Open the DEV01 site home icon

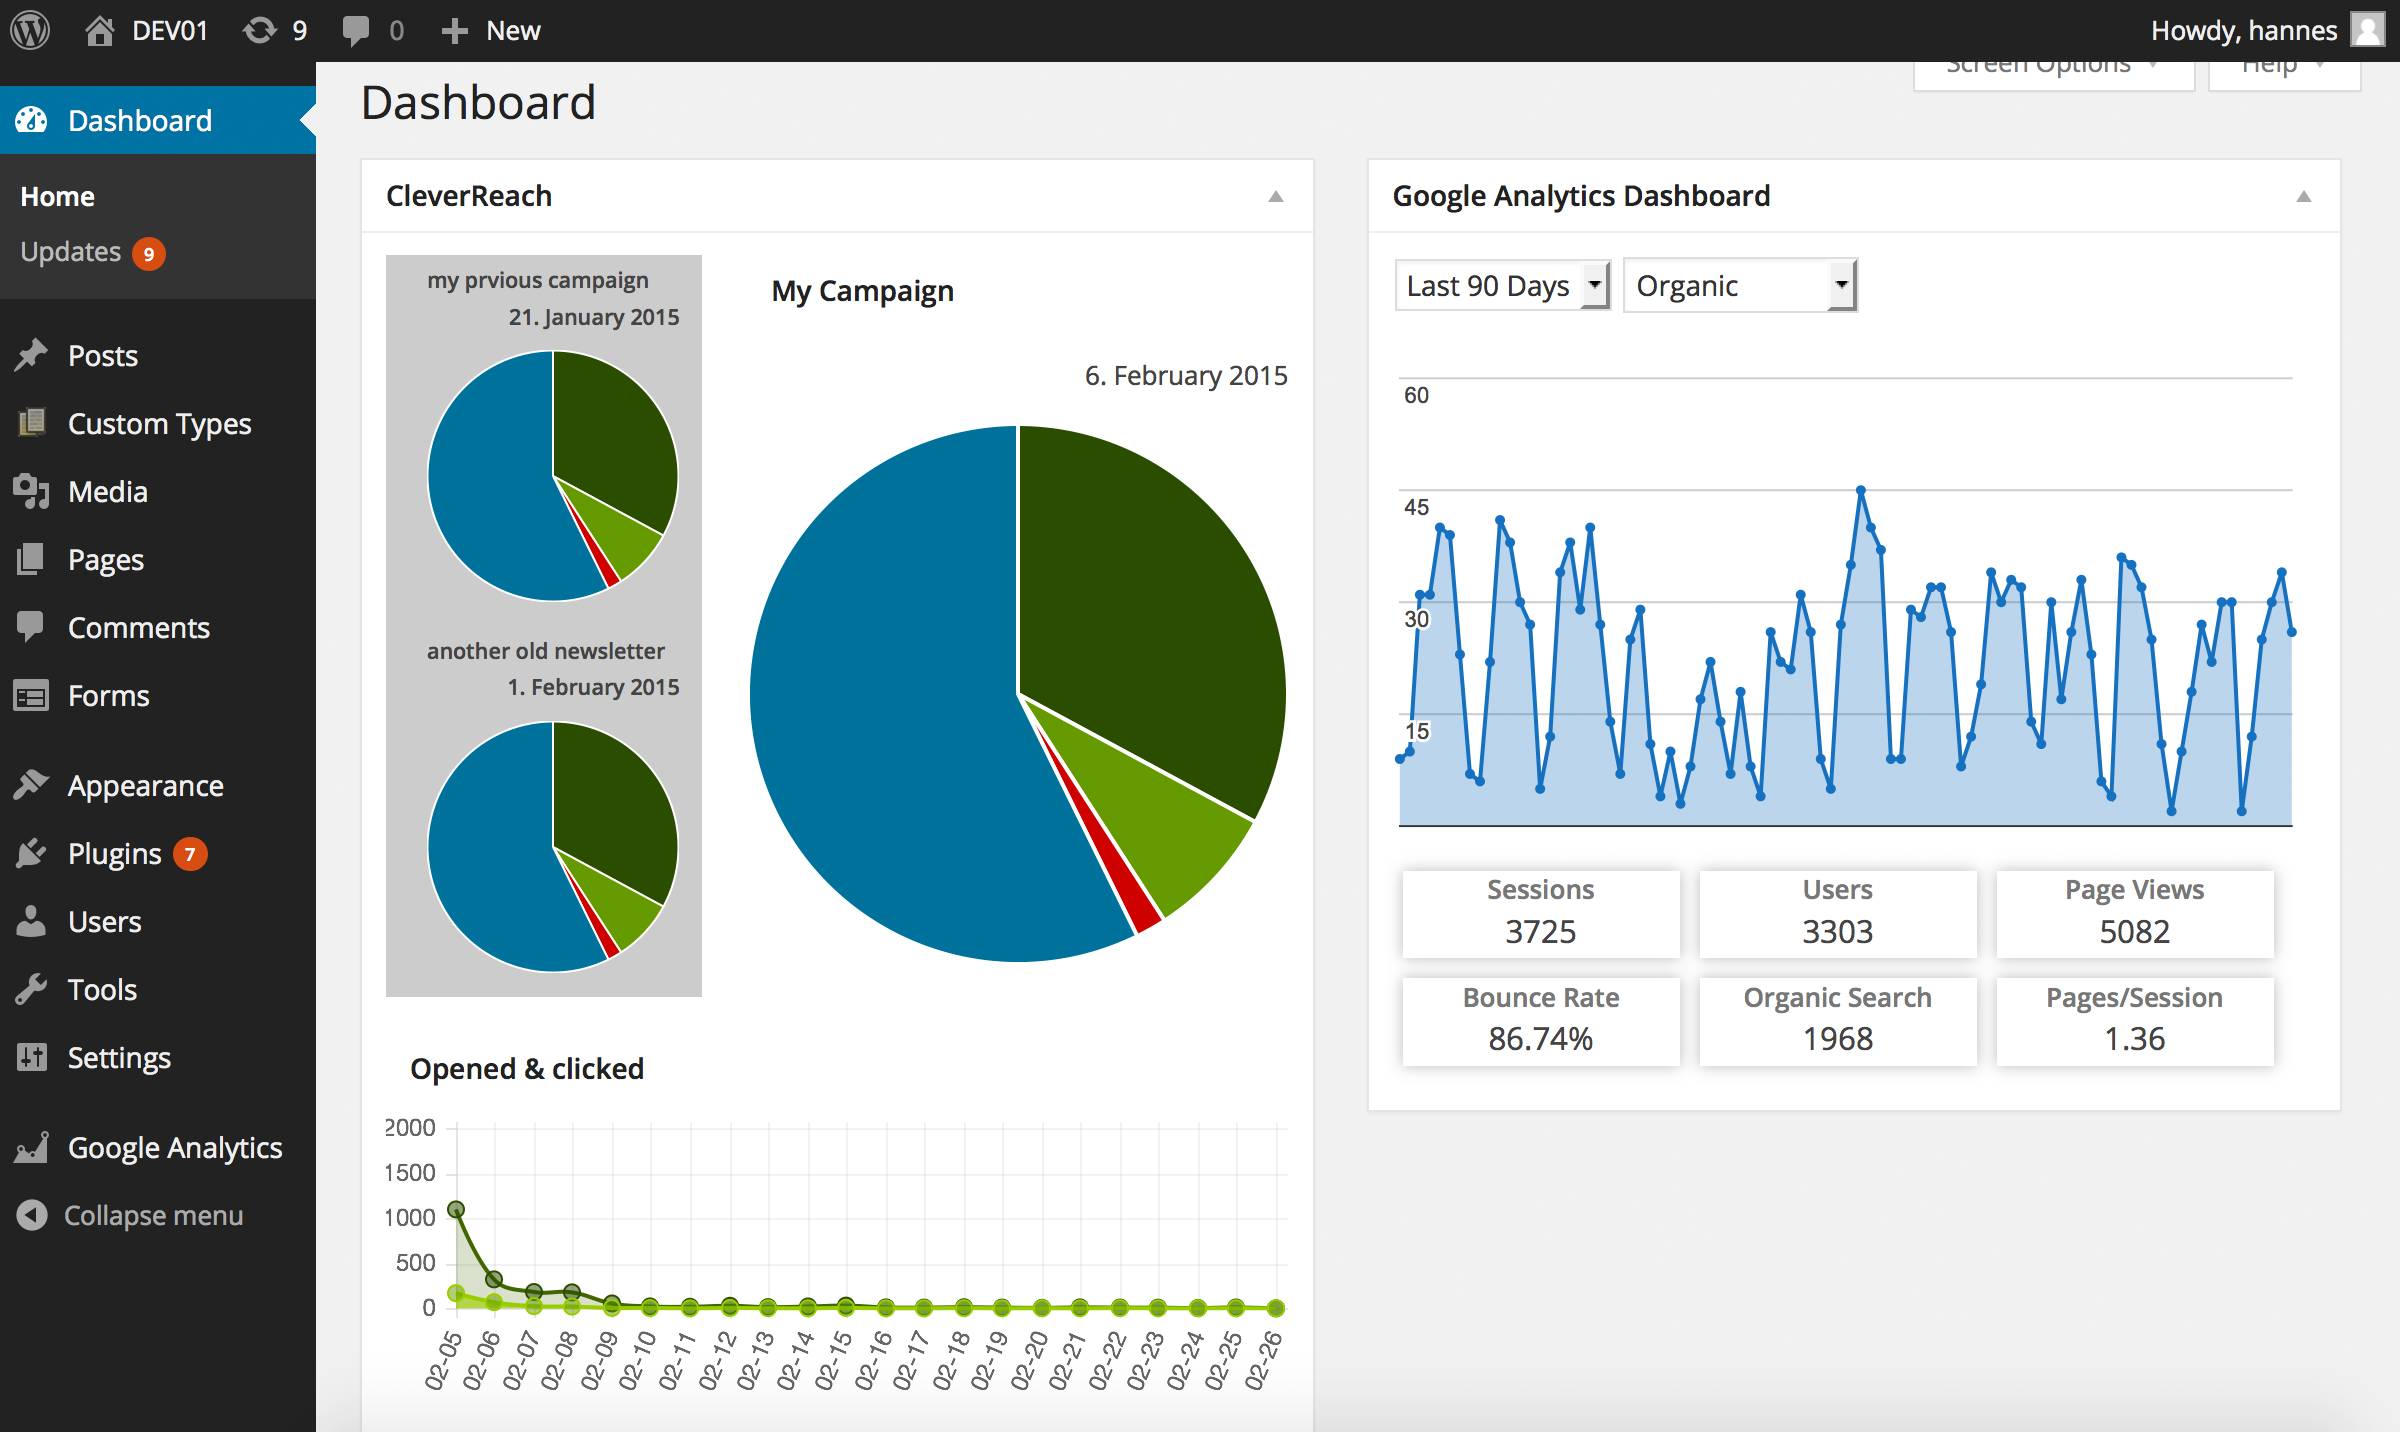(99, 30)
